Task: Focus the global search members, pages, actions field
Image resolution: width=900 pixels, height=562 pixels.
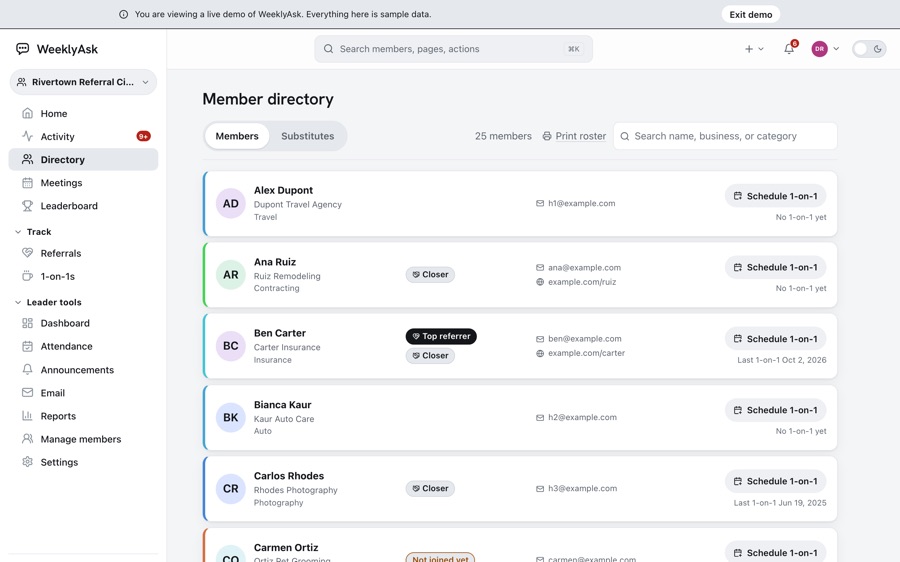Action: coord(453,49)
